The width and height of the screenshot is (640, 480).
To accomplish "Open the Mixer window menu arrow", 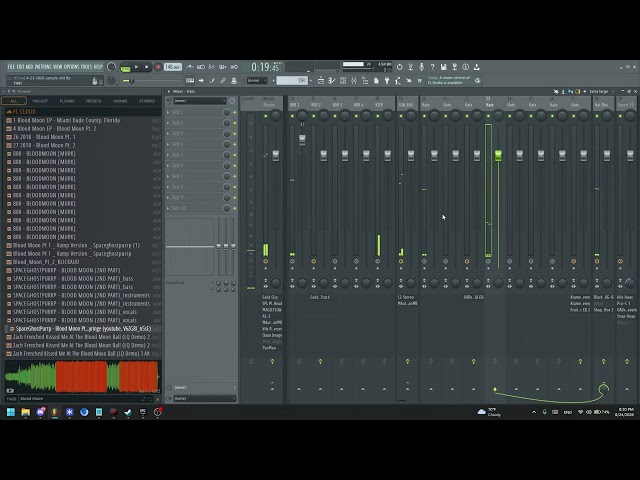I will pos(169,91).
